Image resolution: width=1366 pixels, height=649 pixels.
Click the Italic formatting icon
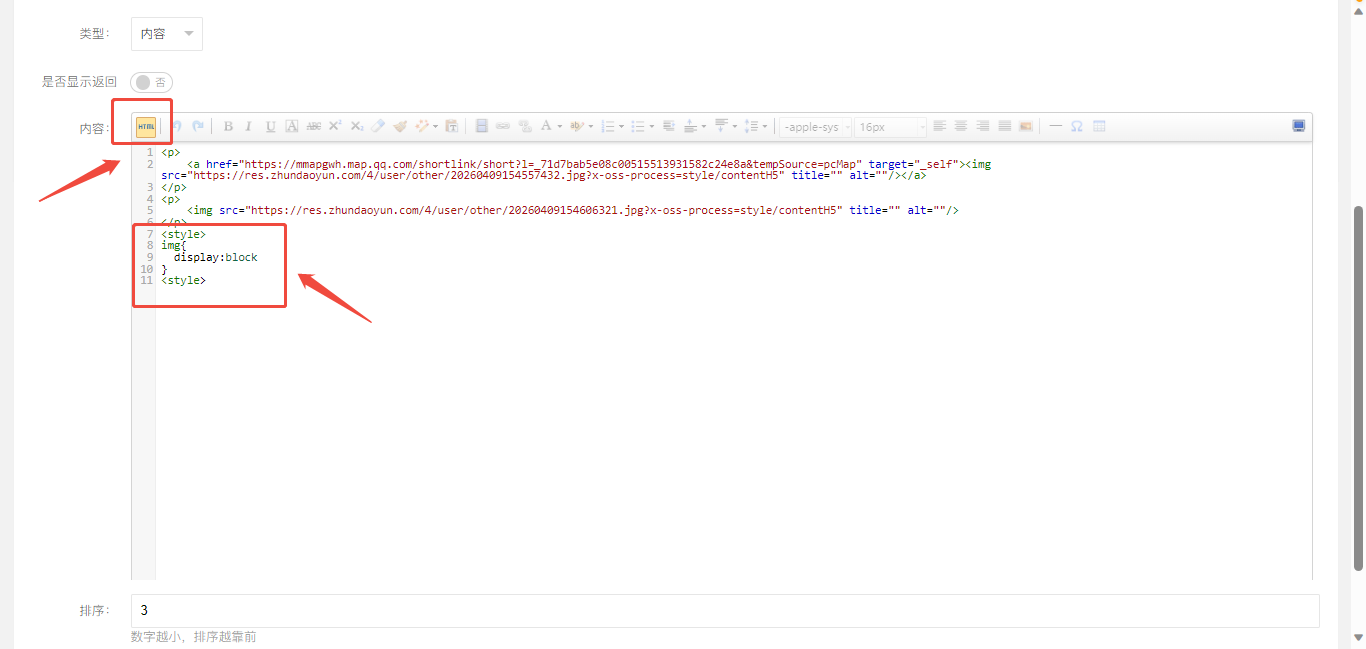coord(248,126)
